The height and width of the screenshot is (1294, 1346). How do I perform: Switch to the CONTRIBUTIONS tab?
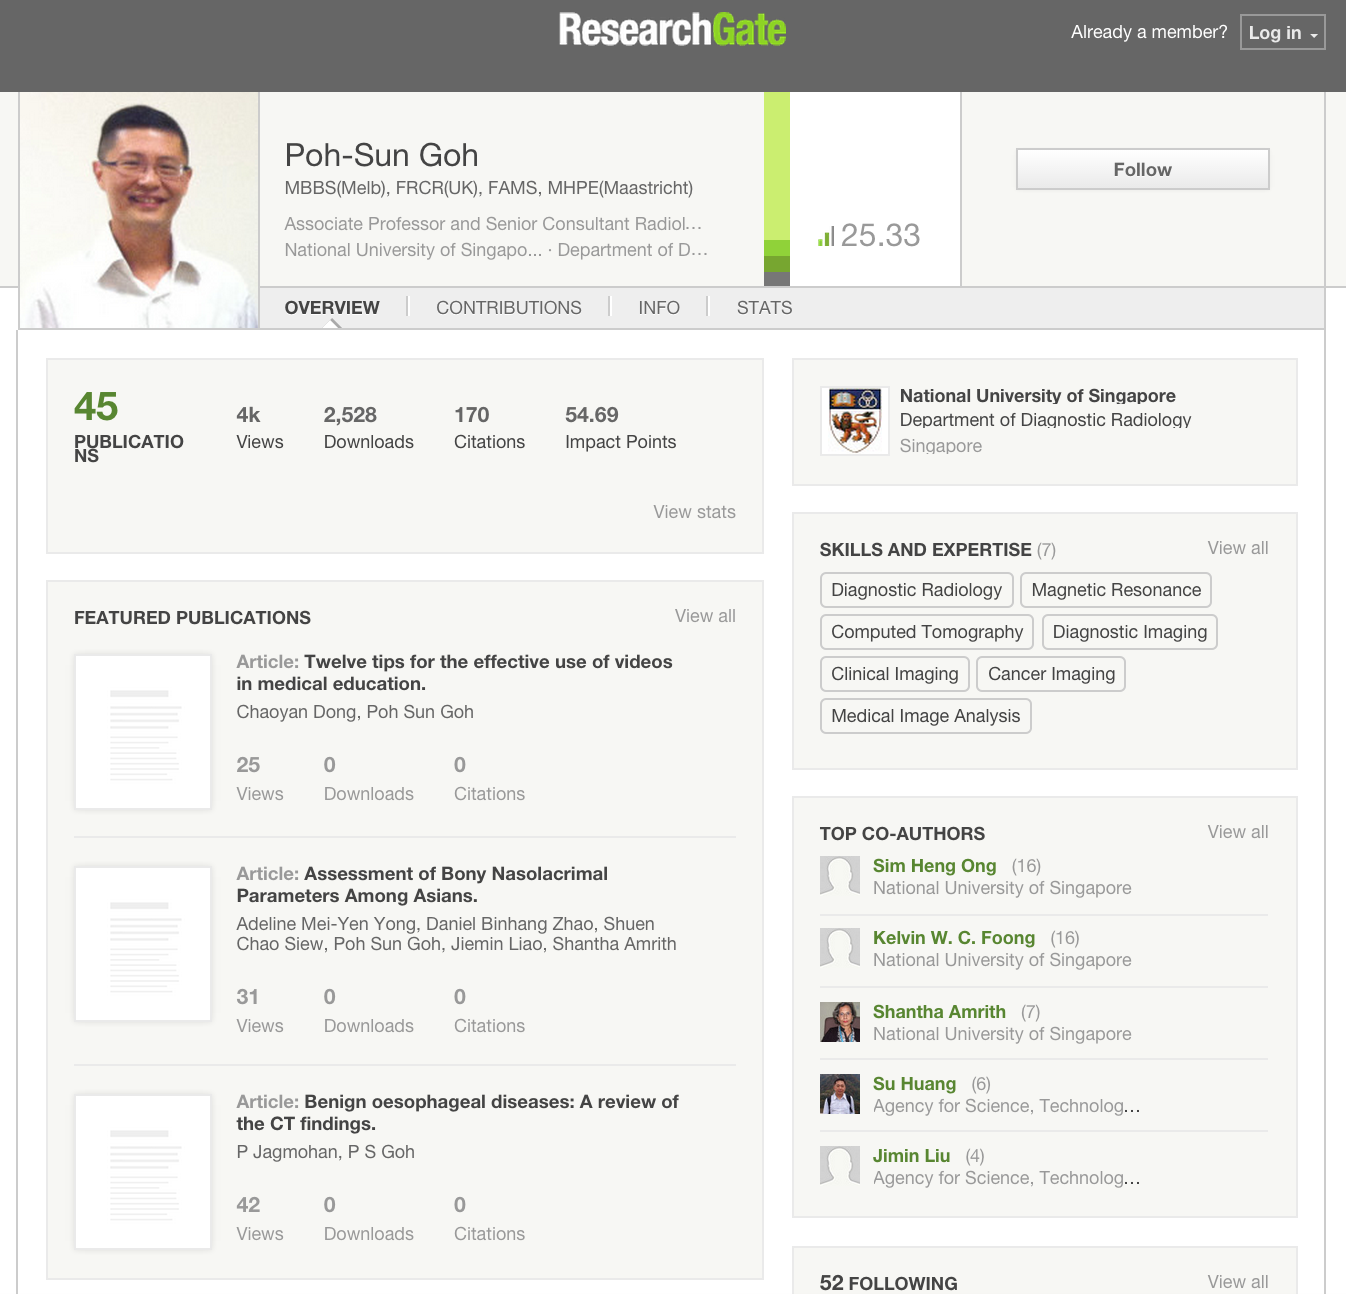(508, 308)
